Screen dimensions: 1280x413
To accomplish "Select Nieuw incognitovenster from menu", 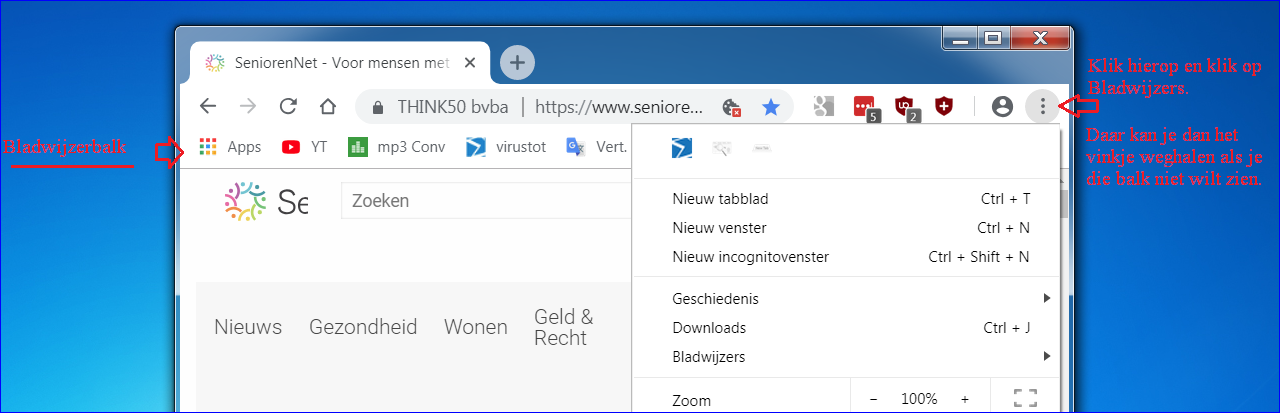I will coord(750,257).
